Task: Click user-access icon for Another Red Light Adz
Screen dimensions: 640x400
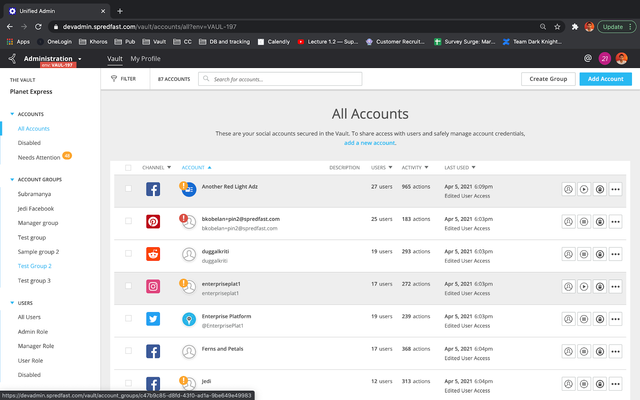Action: [568, 189]
